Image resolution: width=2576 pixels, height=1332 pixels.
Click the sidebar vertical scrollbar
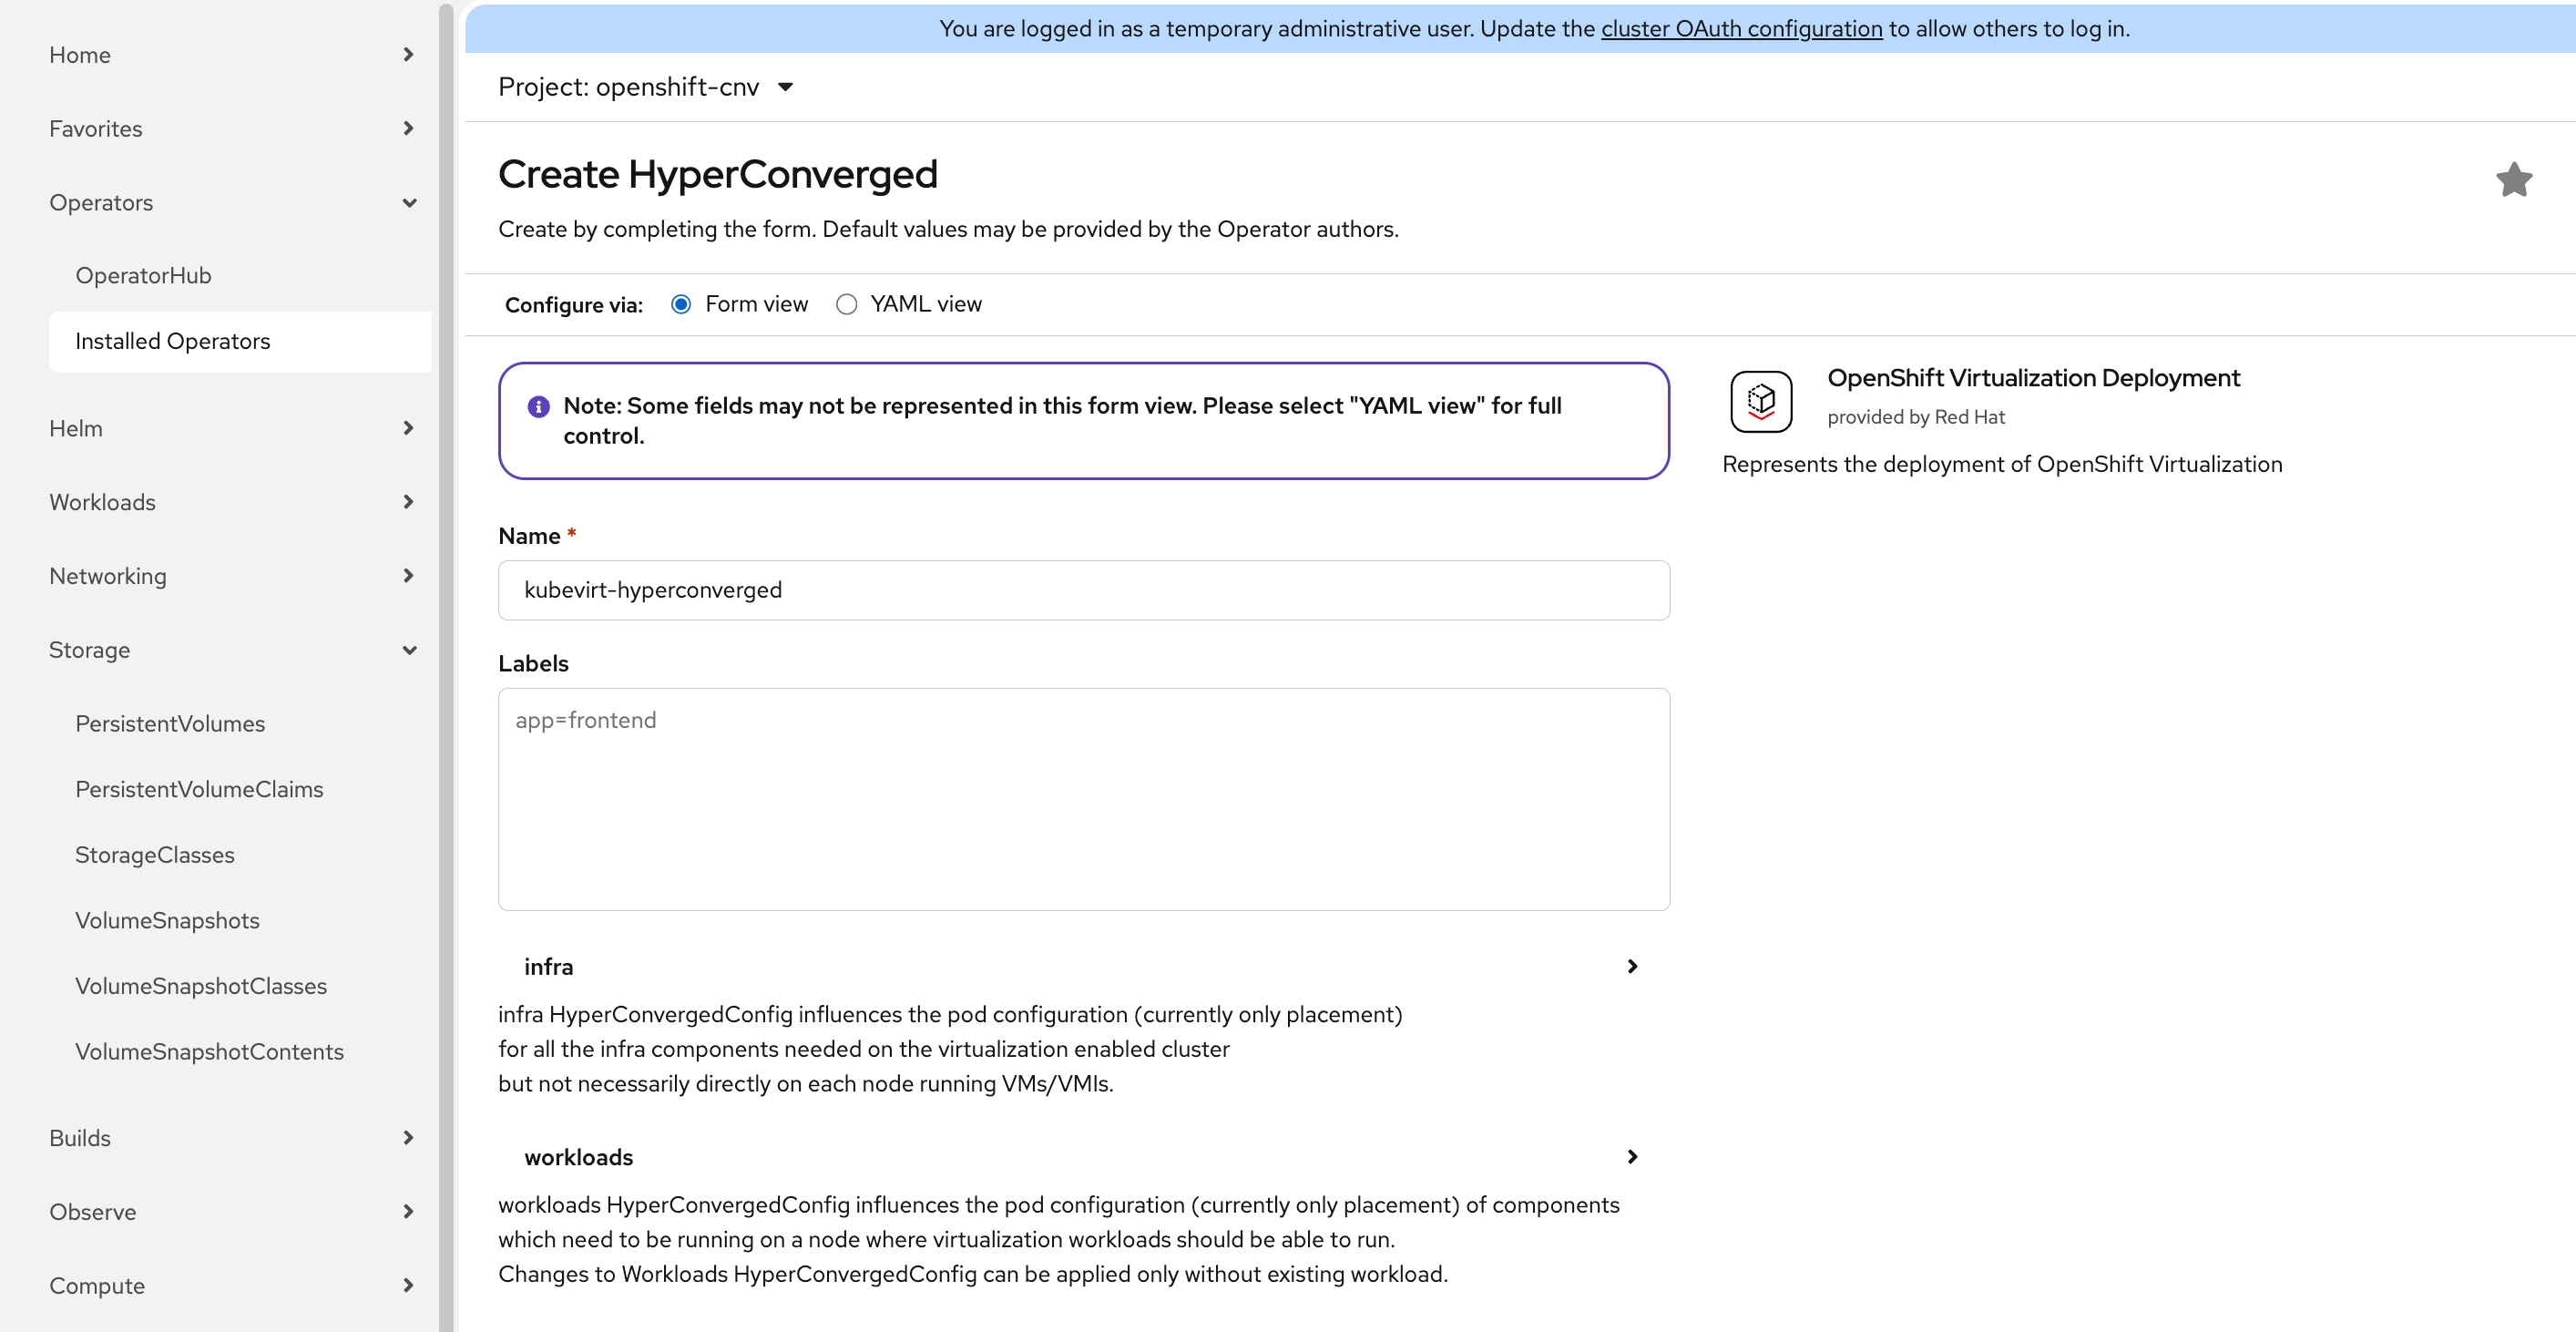coord(446,666)
